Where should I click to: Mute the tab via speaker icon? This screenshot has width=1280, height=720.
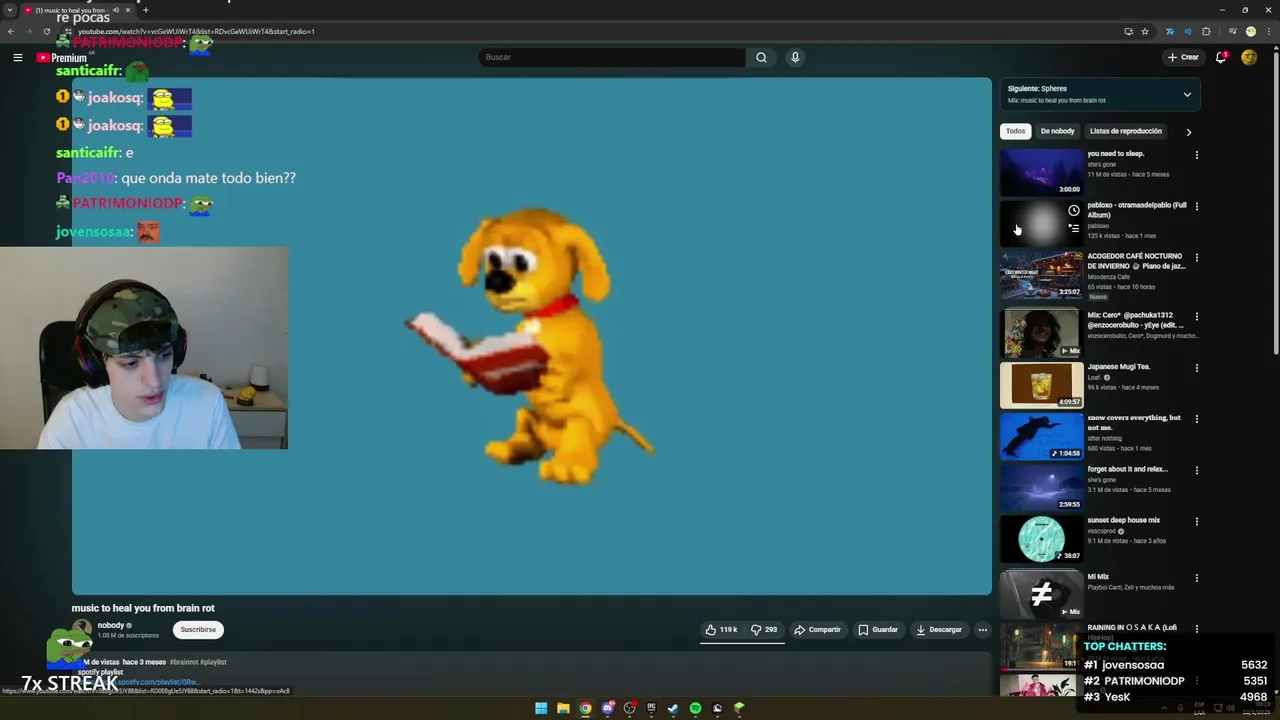(115, 10)
